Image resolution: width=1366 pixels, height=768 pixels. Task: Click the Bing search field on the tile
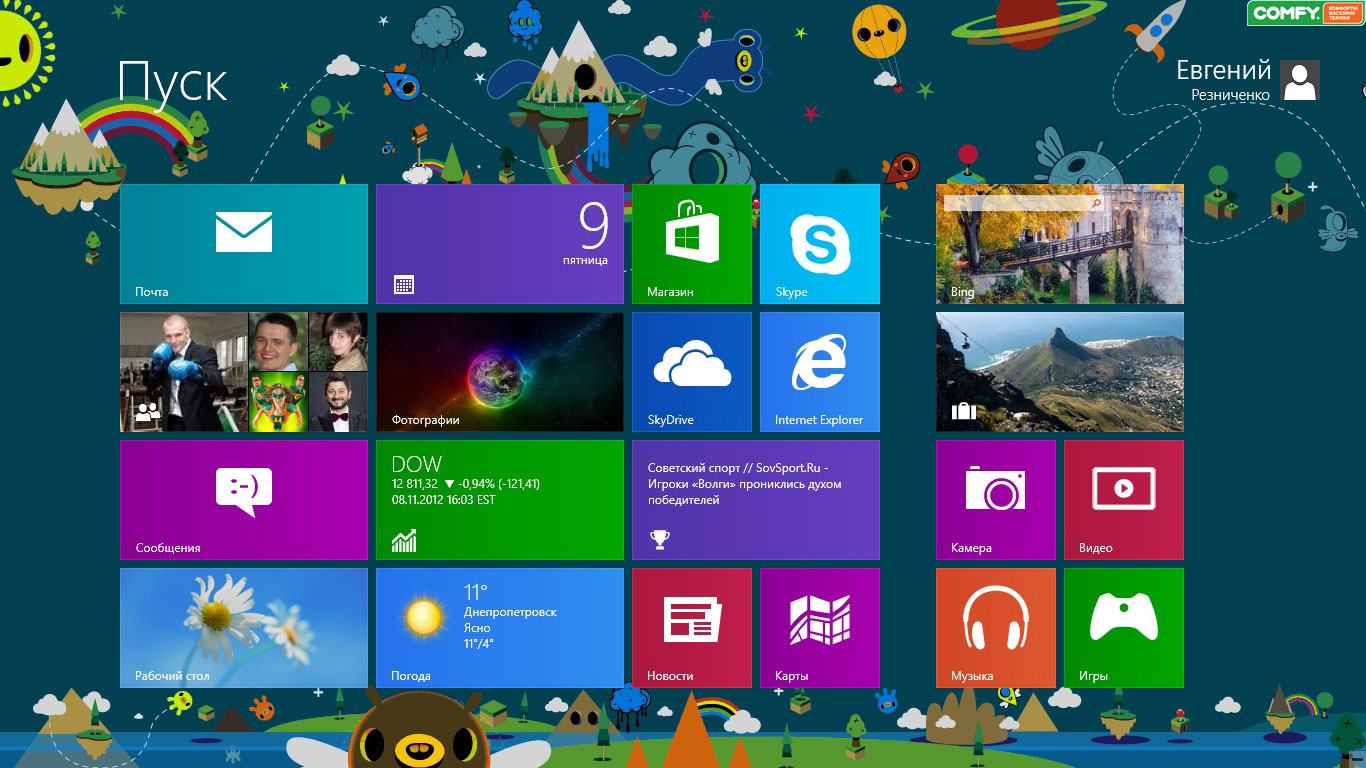point(1024,202)
